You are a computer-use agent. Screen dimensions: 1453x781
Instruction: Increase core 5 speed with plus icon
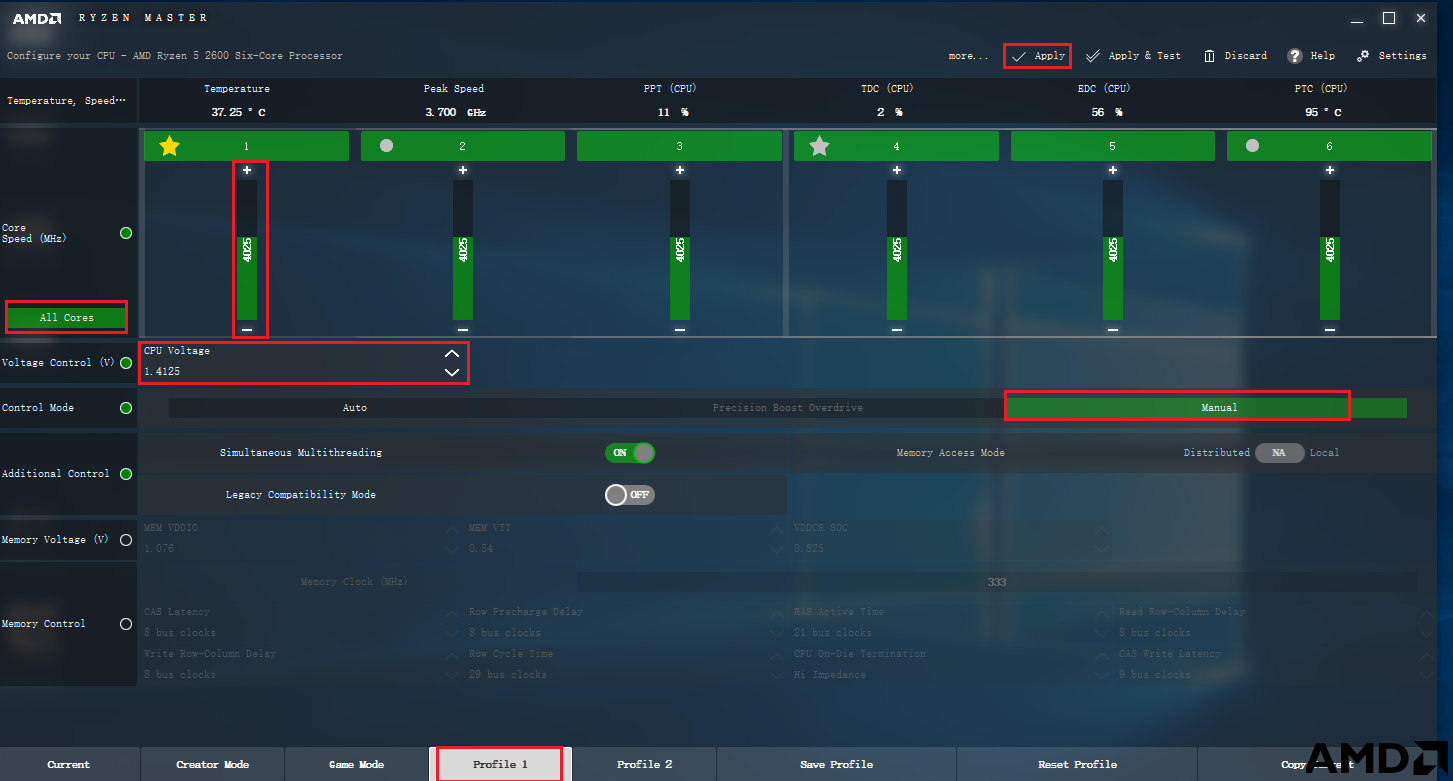(x=1113, y=170)
